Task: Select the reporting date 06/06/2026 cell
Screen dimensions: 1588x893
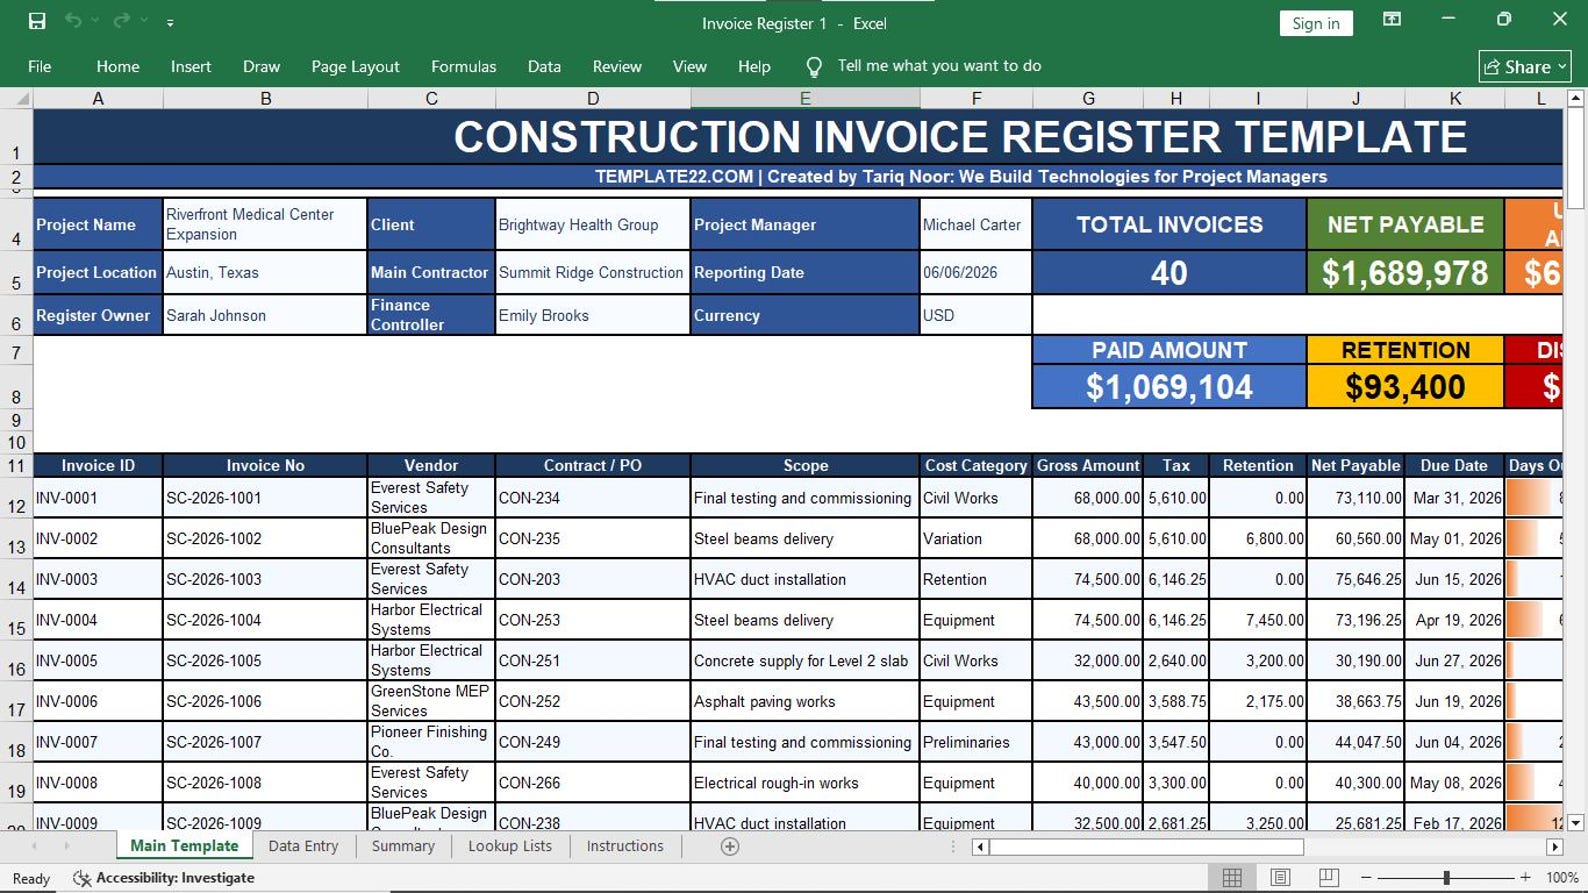Action: (976, 272)
